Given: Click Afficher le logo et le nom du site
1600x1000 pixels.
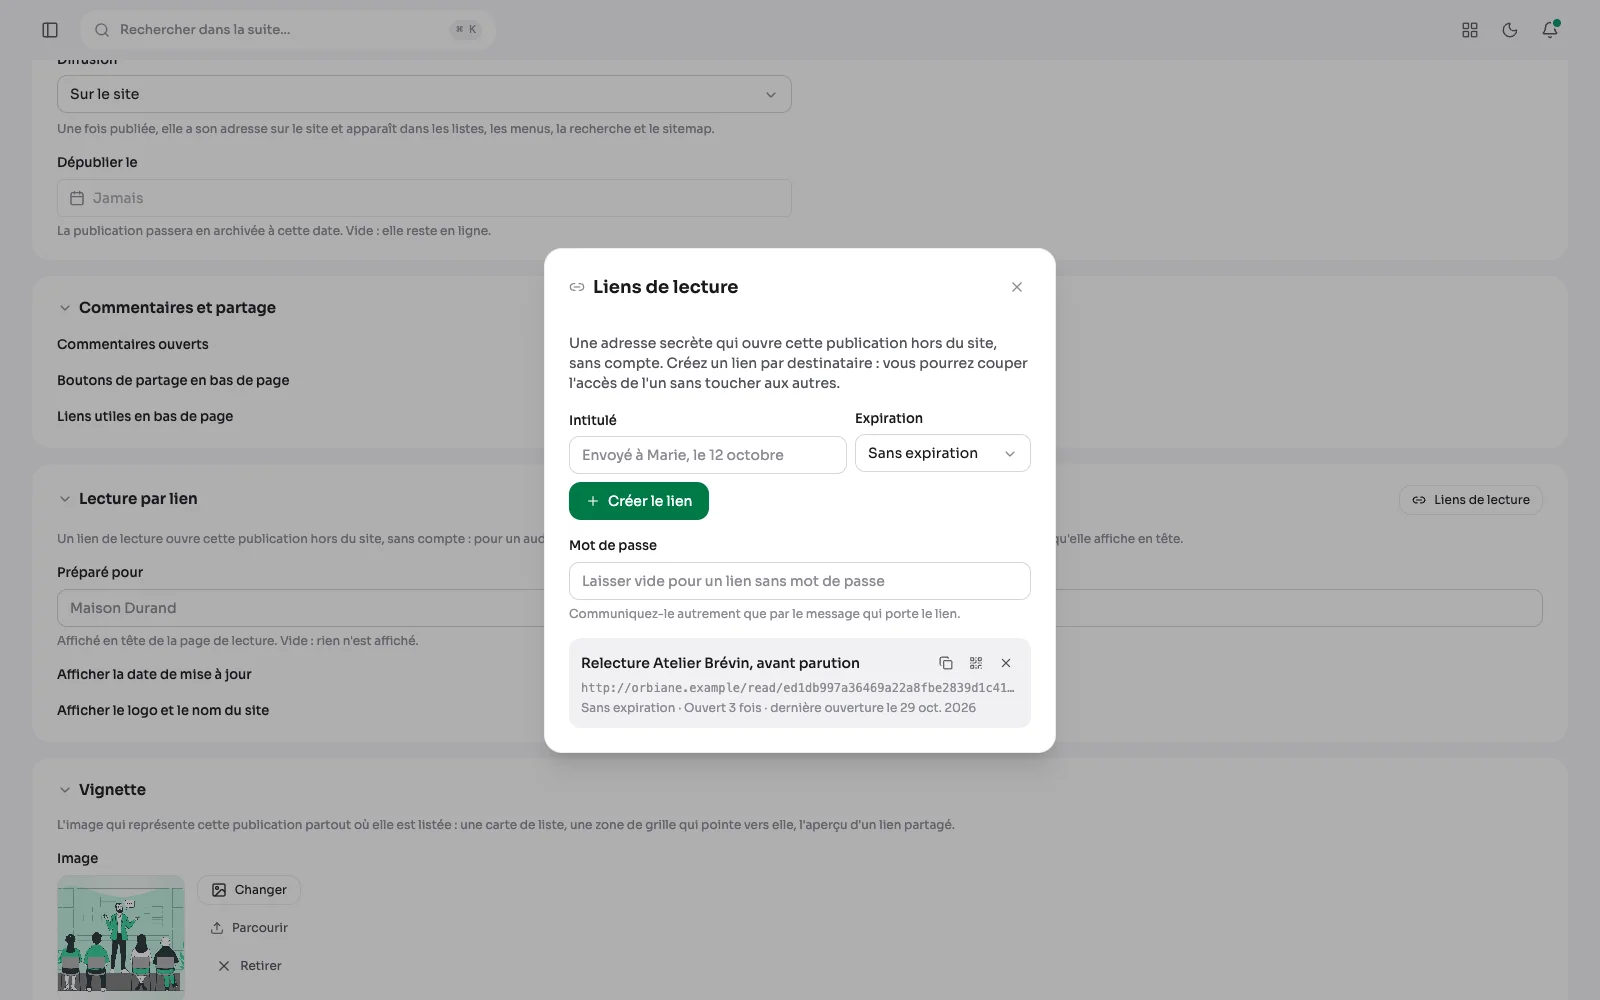Looking at the screenshot, I should (x=163, y=710).
